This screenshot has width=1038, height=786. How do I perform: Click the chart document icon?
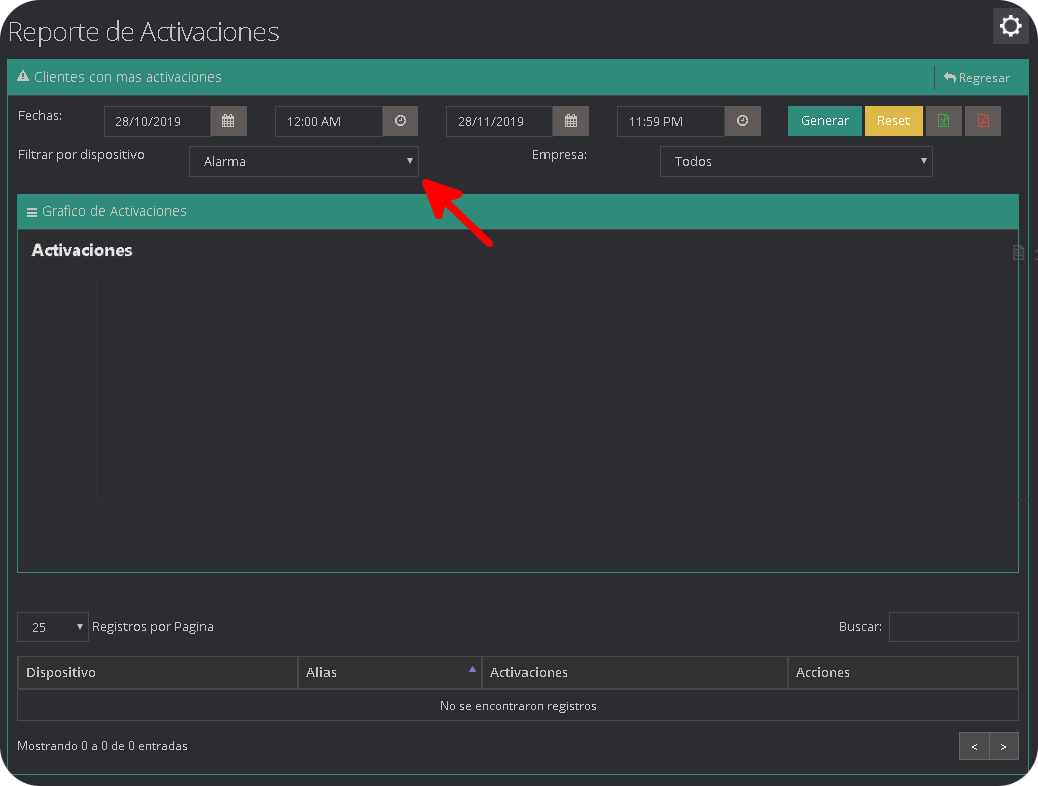click(1018, 253)
